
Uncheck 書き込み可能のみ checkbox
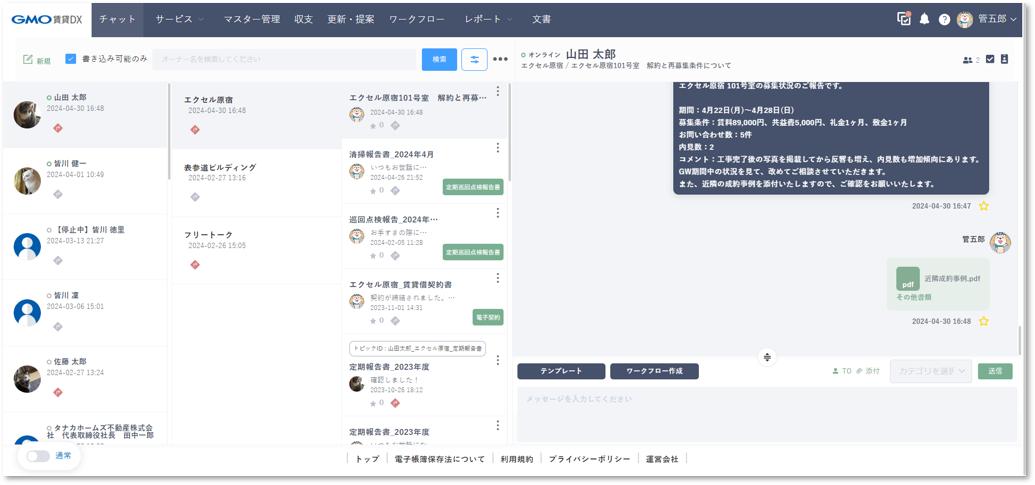pos(71,59)
